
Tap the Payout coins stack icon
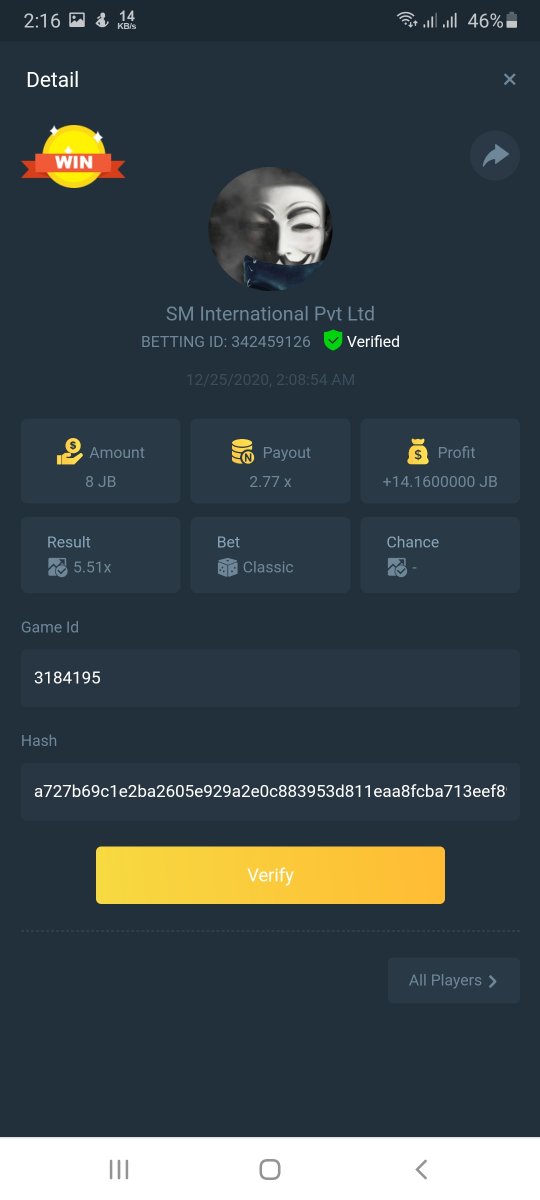coord(242,452)
